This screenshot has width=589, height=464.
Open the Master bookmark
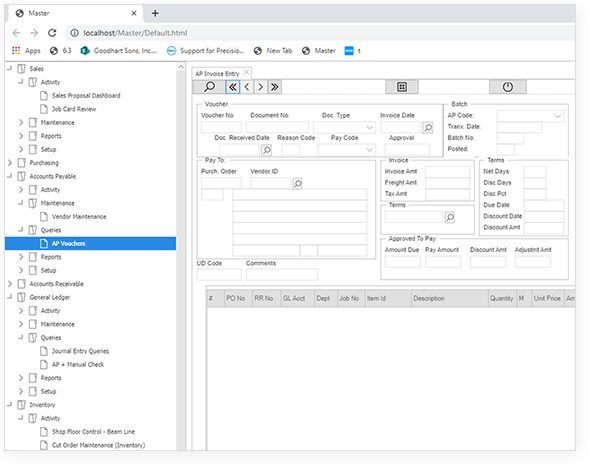(319, 51)
